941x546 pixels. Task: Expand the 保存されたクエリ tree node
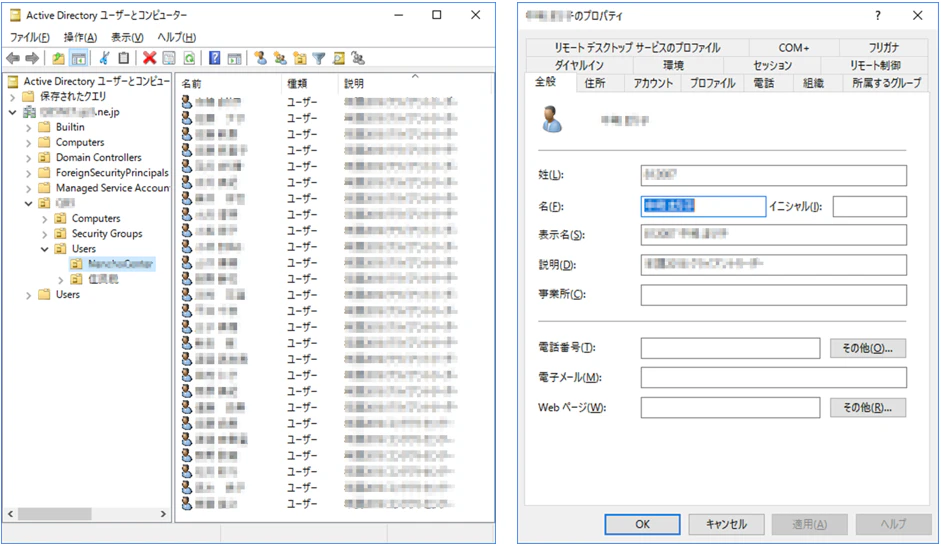coord(13,97)
